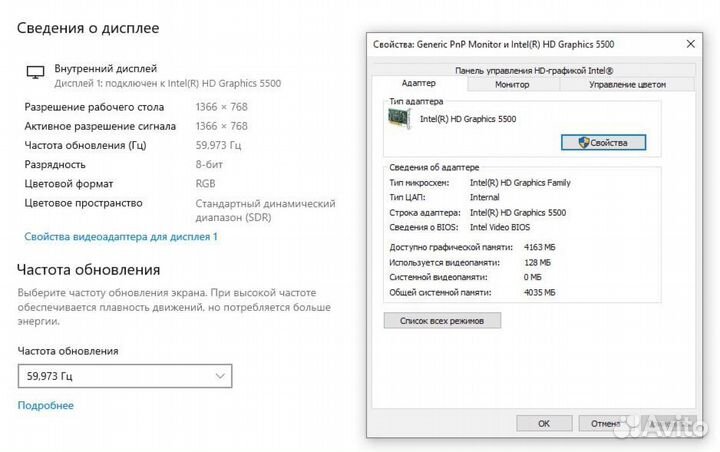Click the Строка адаптера value Intel HD Graphics 5500
The width and height of the screenshot is (720, 452).
click(x=518, y=213)
